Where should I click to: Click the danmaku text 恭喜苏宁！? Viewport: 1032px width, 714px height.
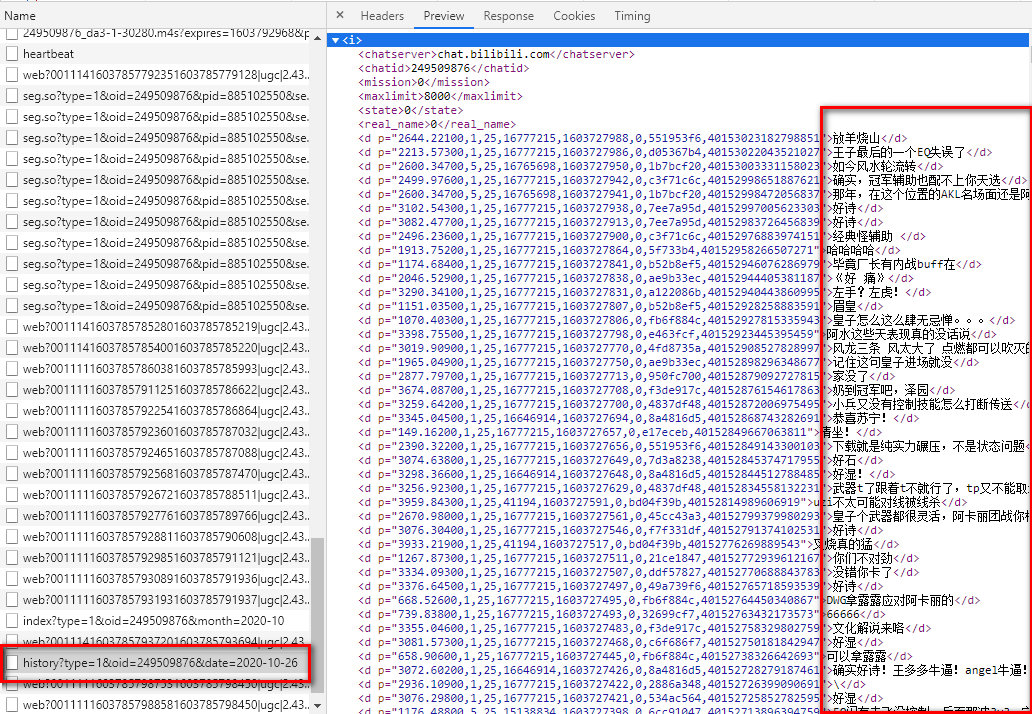pos(862,418)
